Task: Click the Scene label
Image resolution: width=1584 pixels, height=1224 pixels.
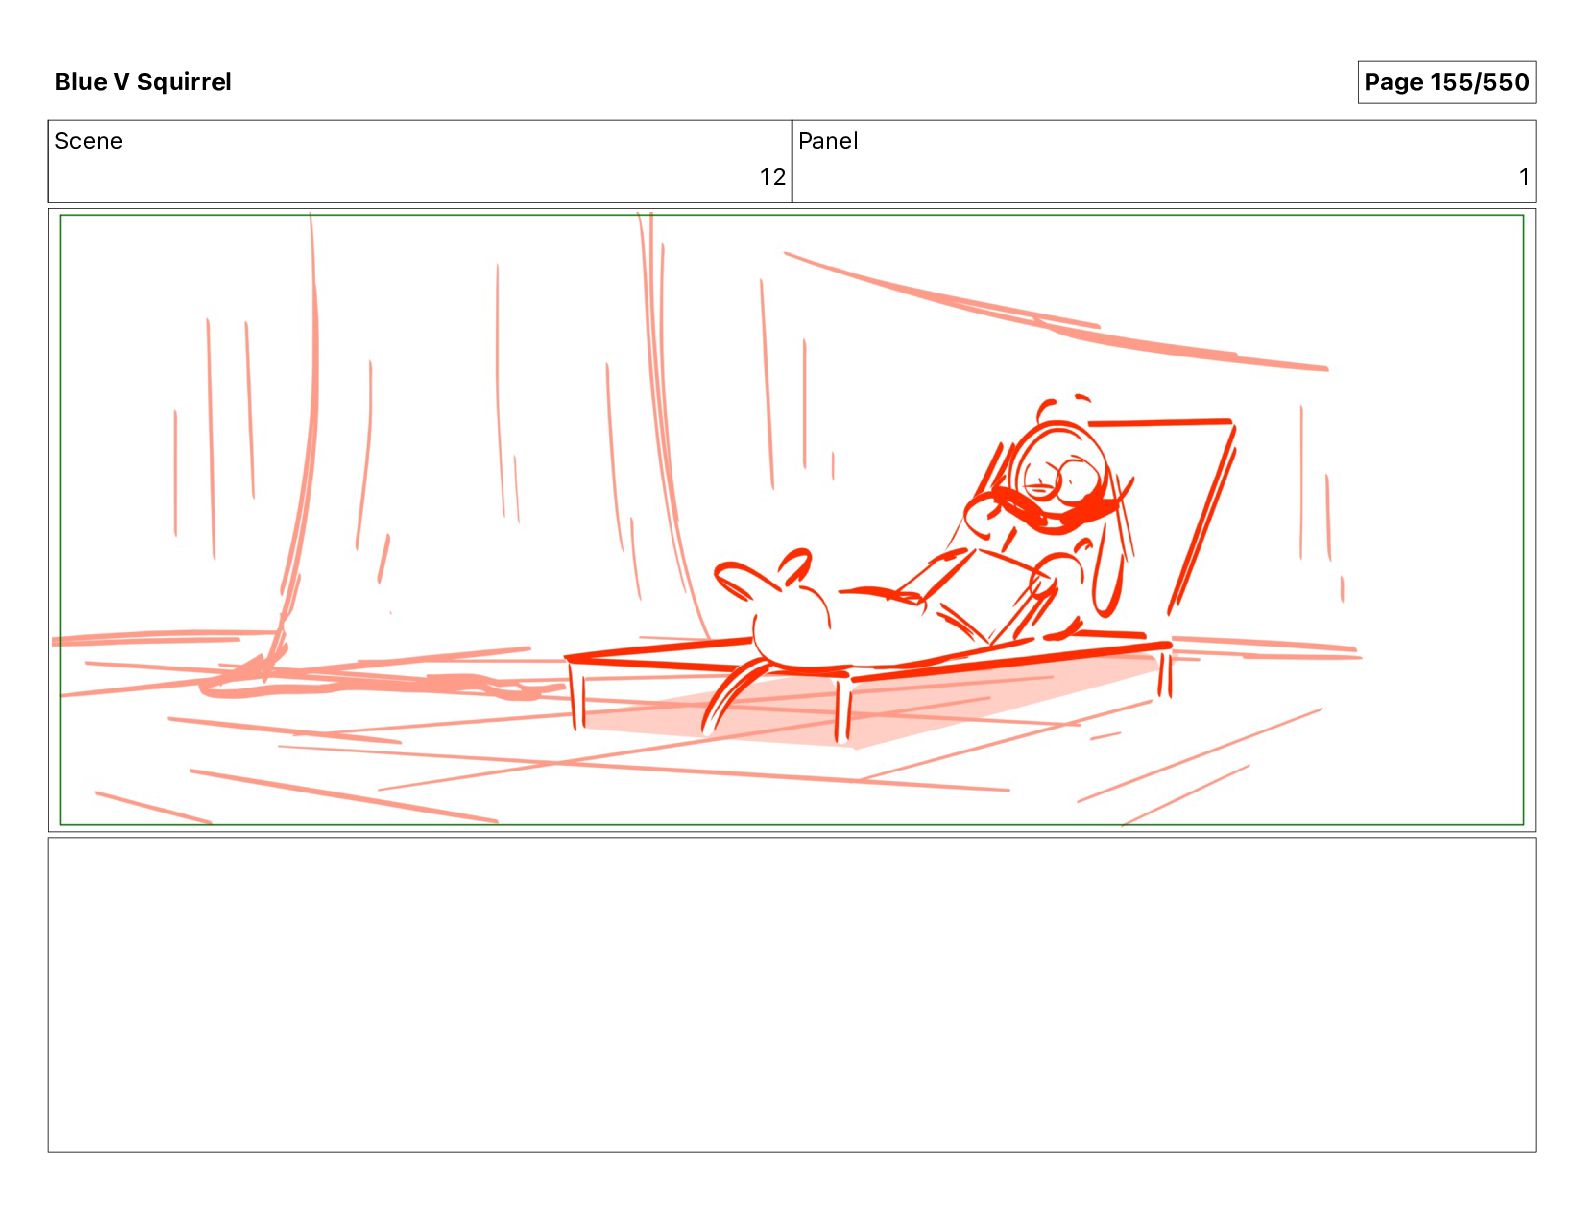Action: [x=88, y=141]
